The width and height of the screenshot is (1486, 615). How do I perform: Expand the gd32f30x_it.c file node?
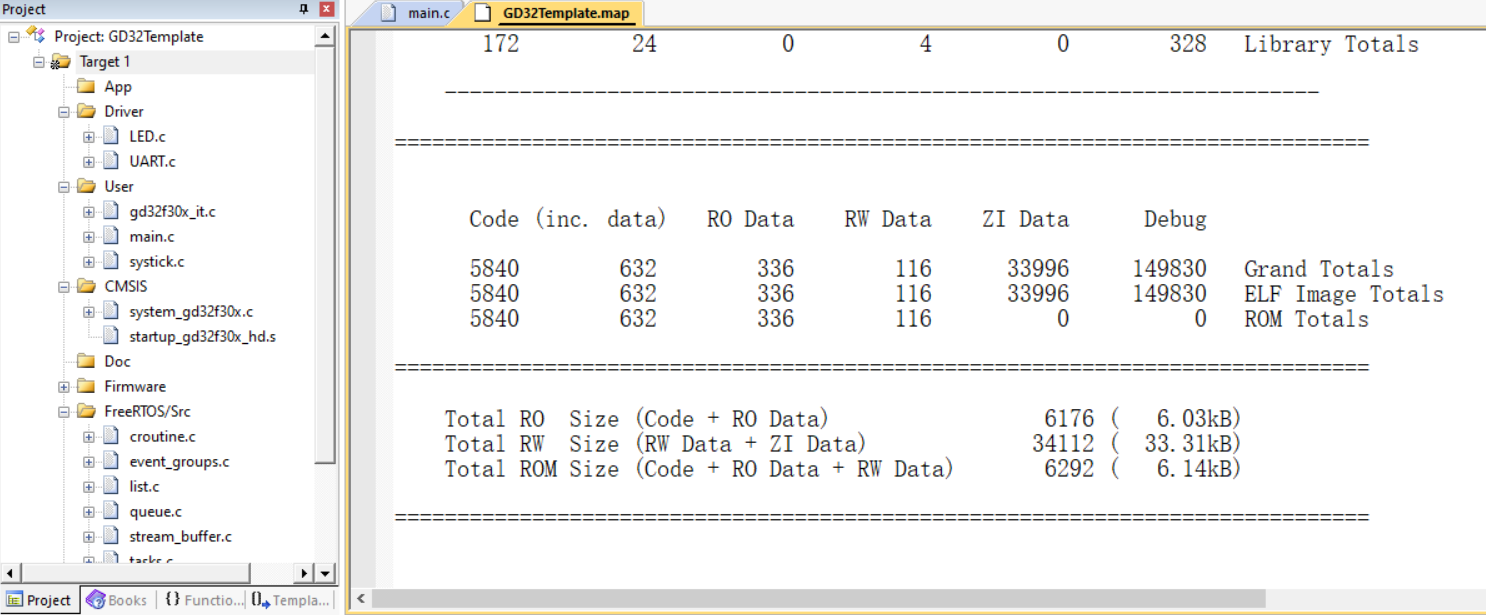(89, 211)
